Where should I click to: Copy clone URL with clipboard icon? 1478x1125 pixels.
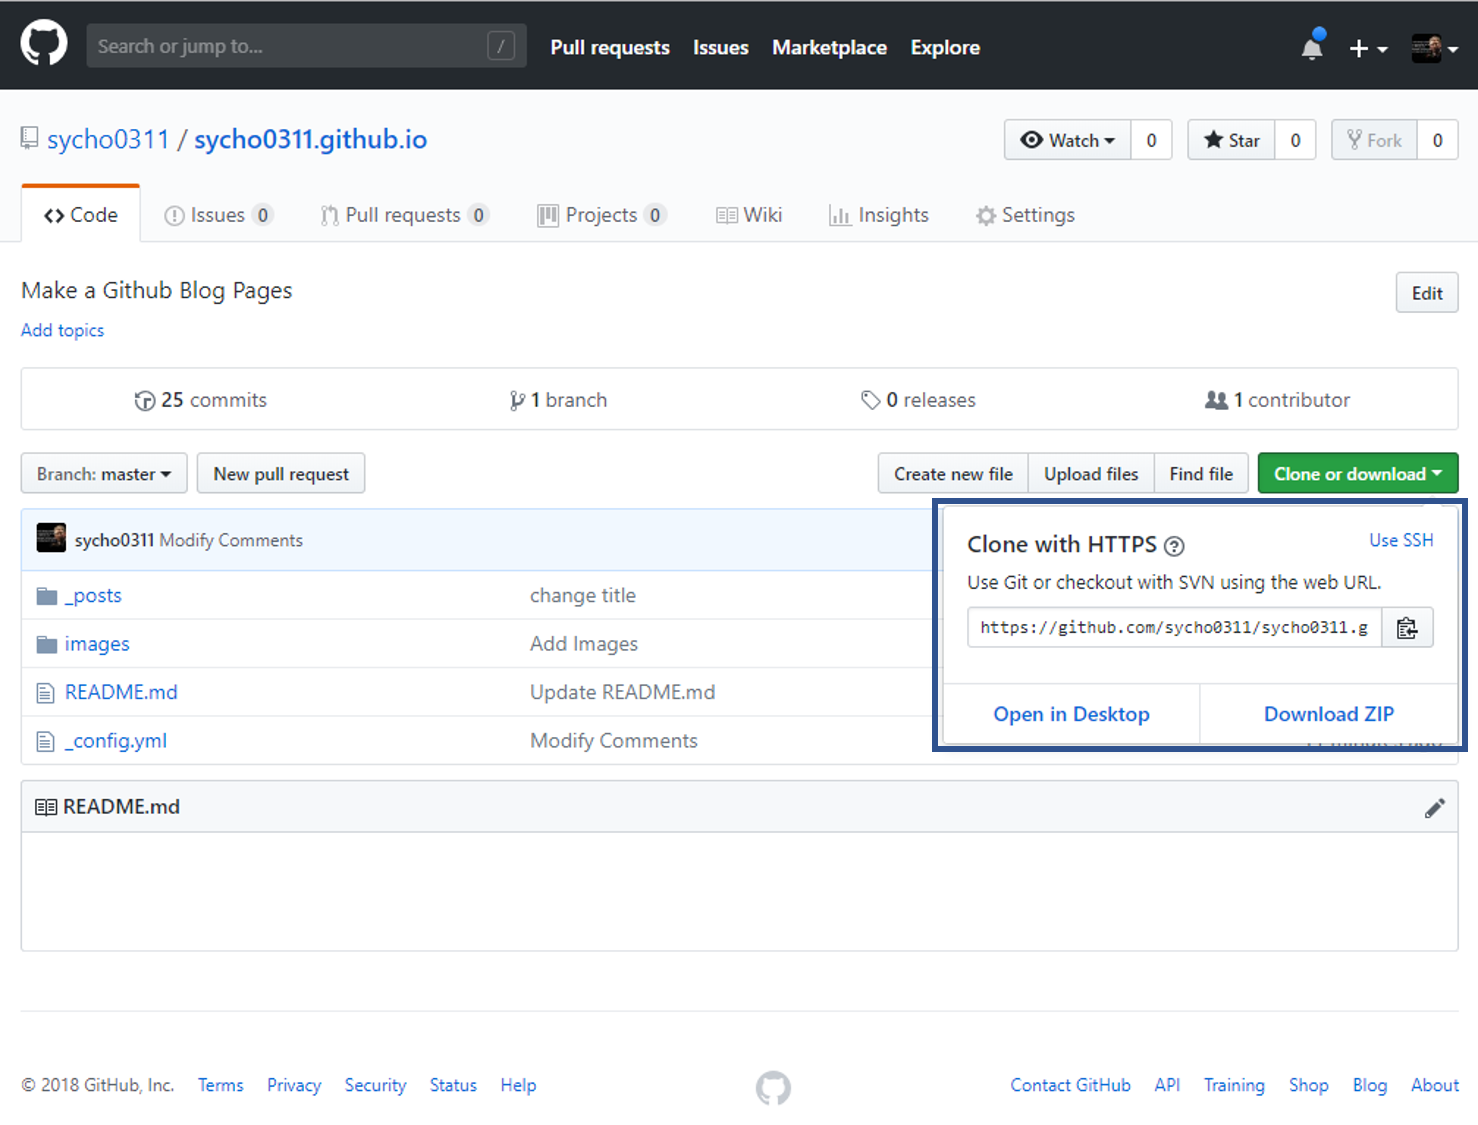(1407, 627)
